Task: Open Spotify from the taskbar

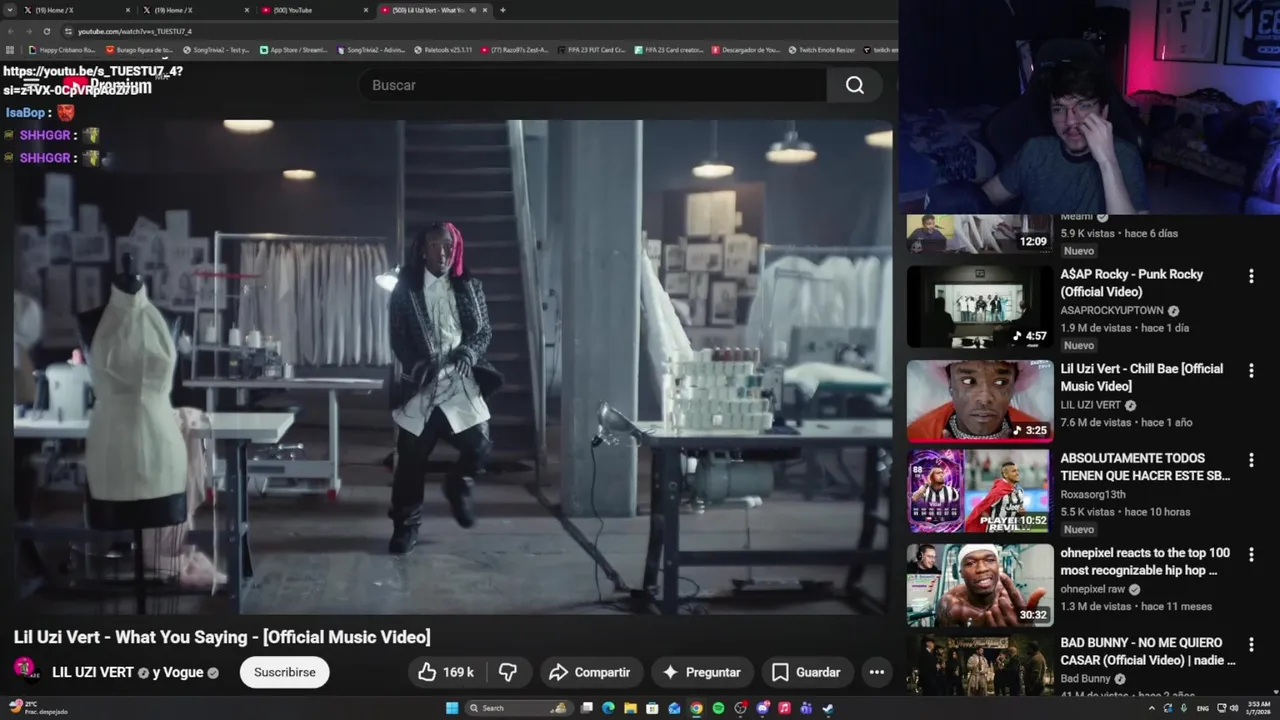Action: click(x=718, y=708)
